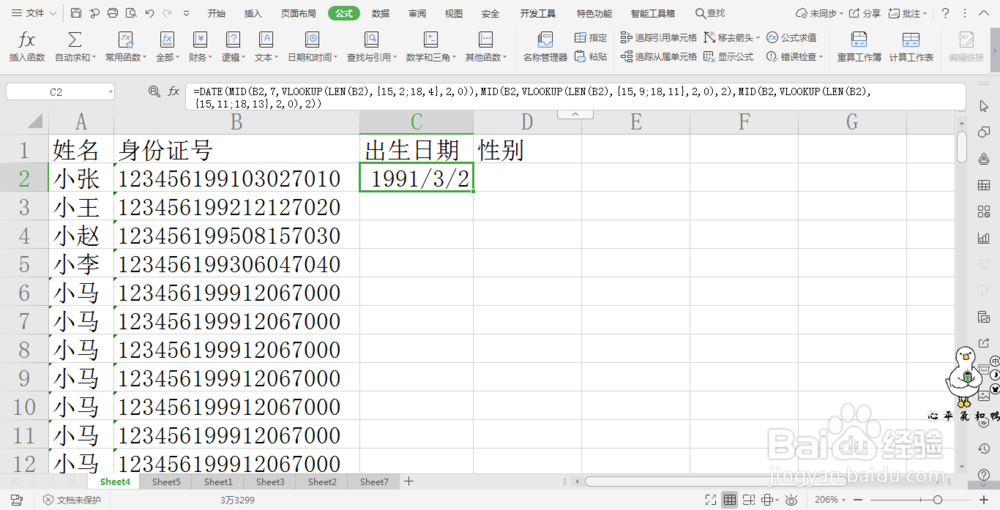Click the Print icon in quick access toolbar
The image size is (1000, 510).
pyautogui.click(x=113, y=13)
